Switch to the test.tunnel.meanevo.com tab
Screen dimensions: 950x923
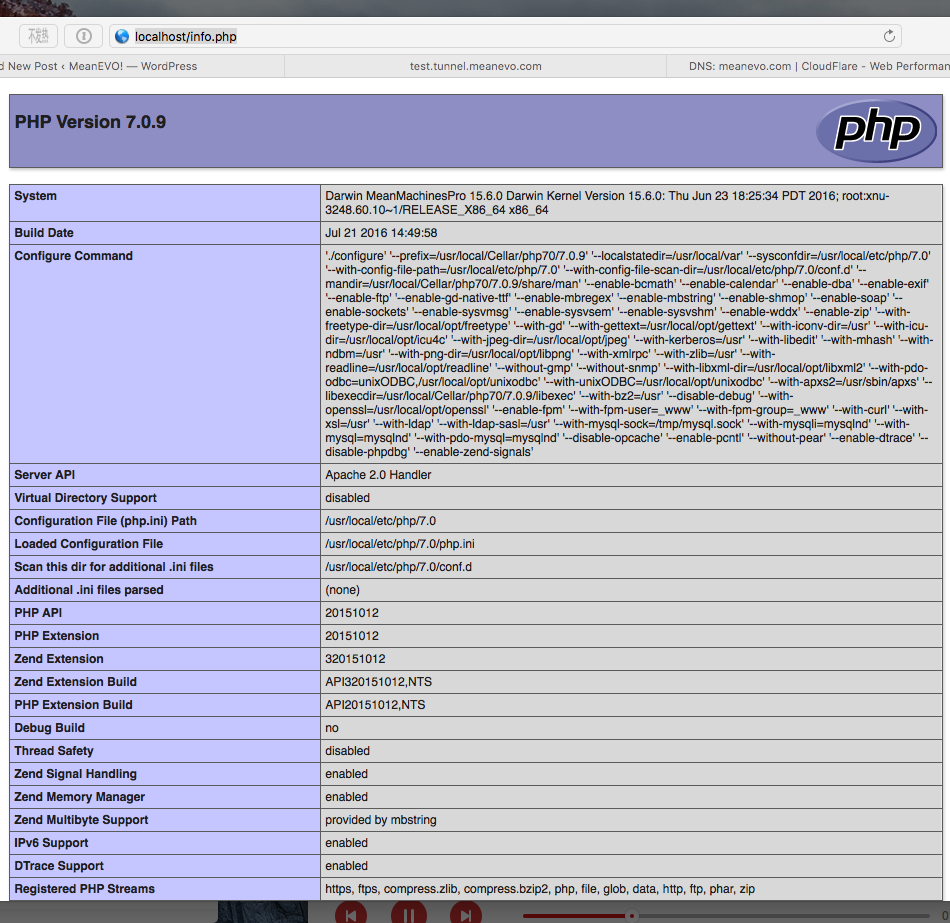pos(475,66)
